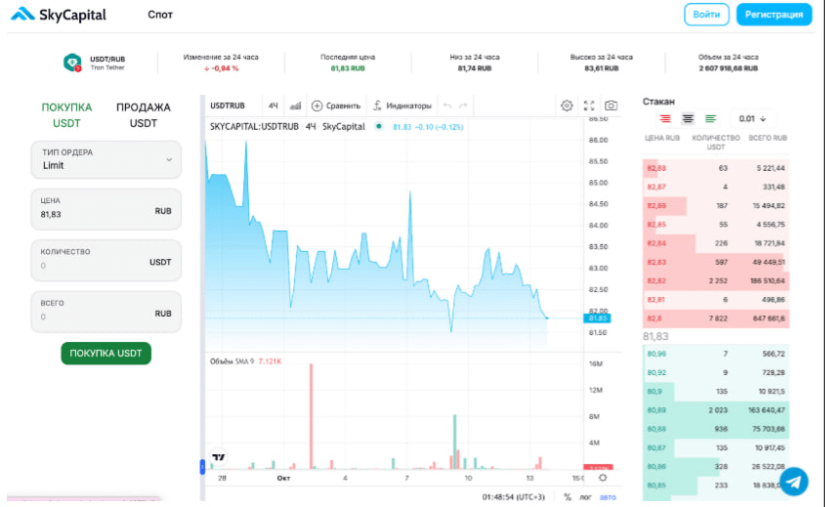Open the Спот menu item
The image size is (825, 507).
click(160, 15)
